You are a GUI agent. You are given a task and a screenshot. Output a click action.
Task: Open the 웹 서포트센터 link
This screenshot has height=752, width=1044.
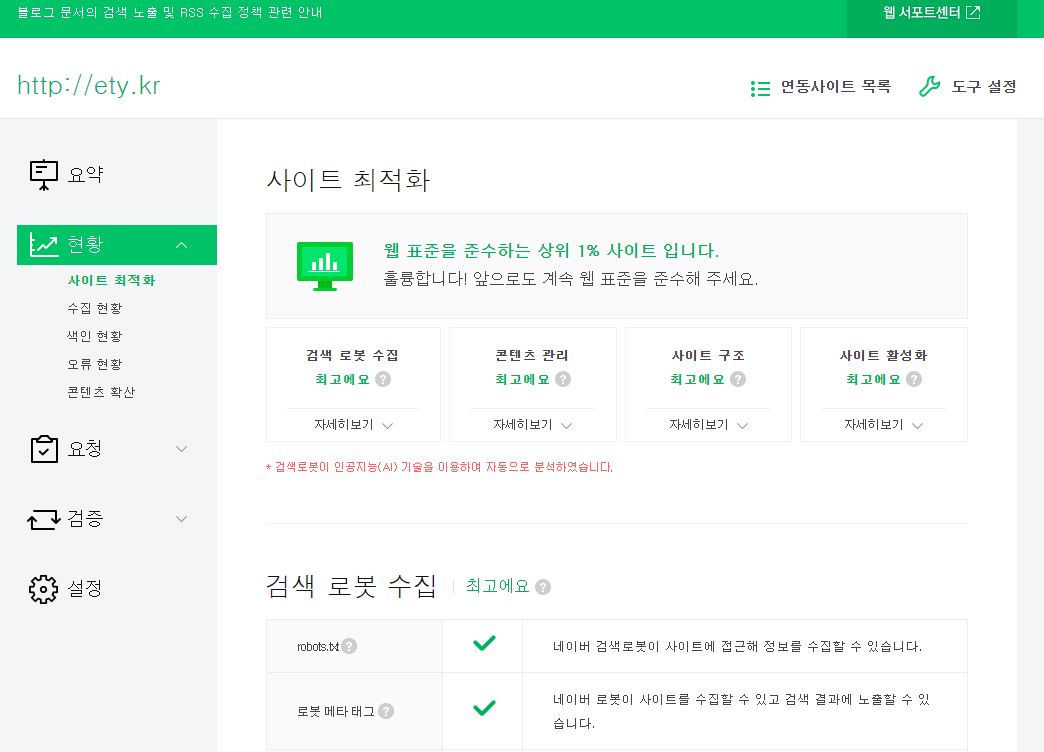931,13
